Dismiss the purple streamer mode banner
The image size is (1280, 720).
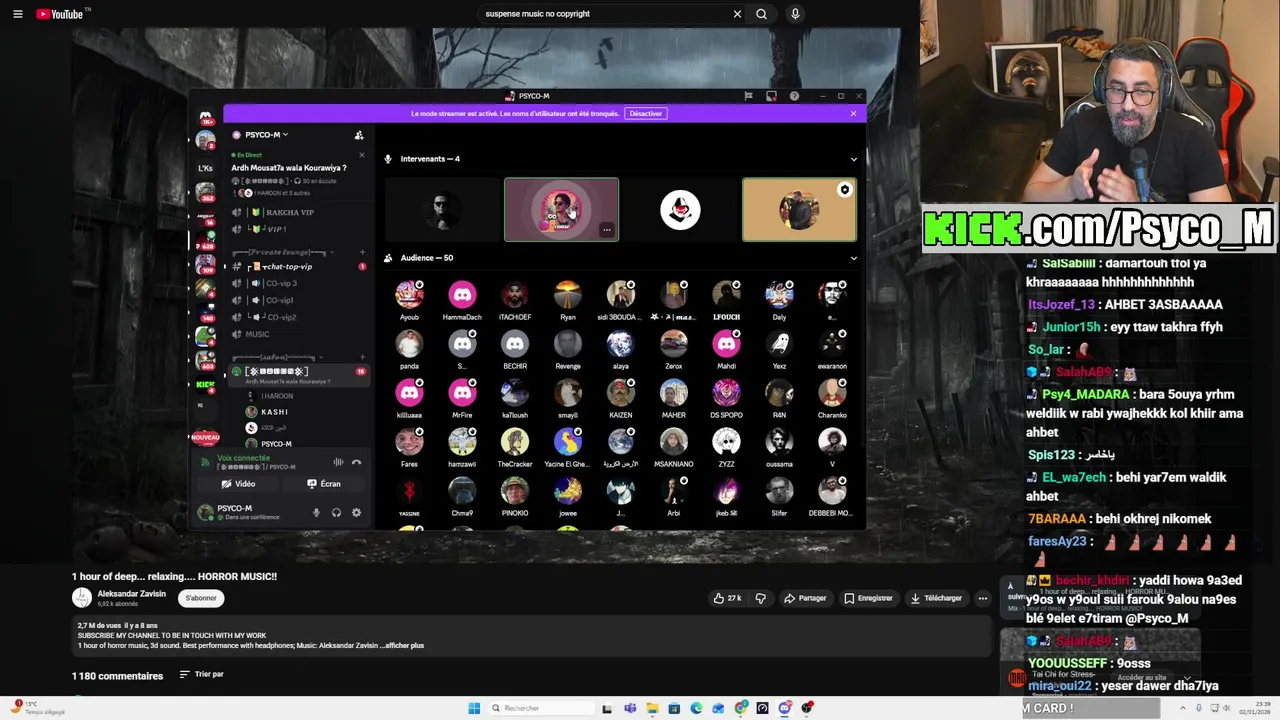click(x=853, y=113)
